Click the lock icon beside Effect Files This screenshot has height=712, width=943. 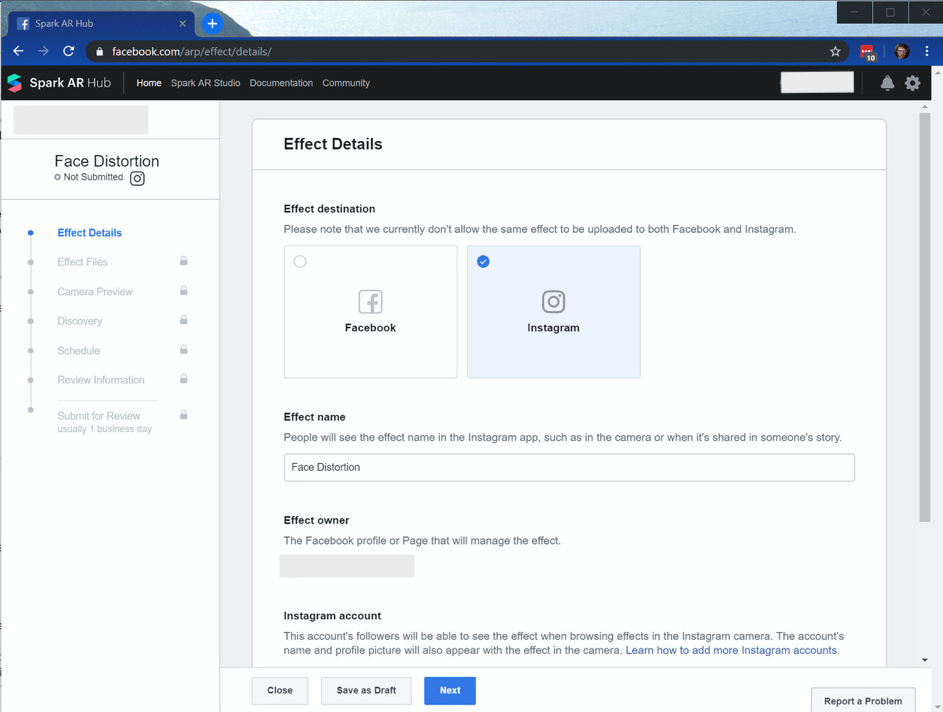pos(183,261)
